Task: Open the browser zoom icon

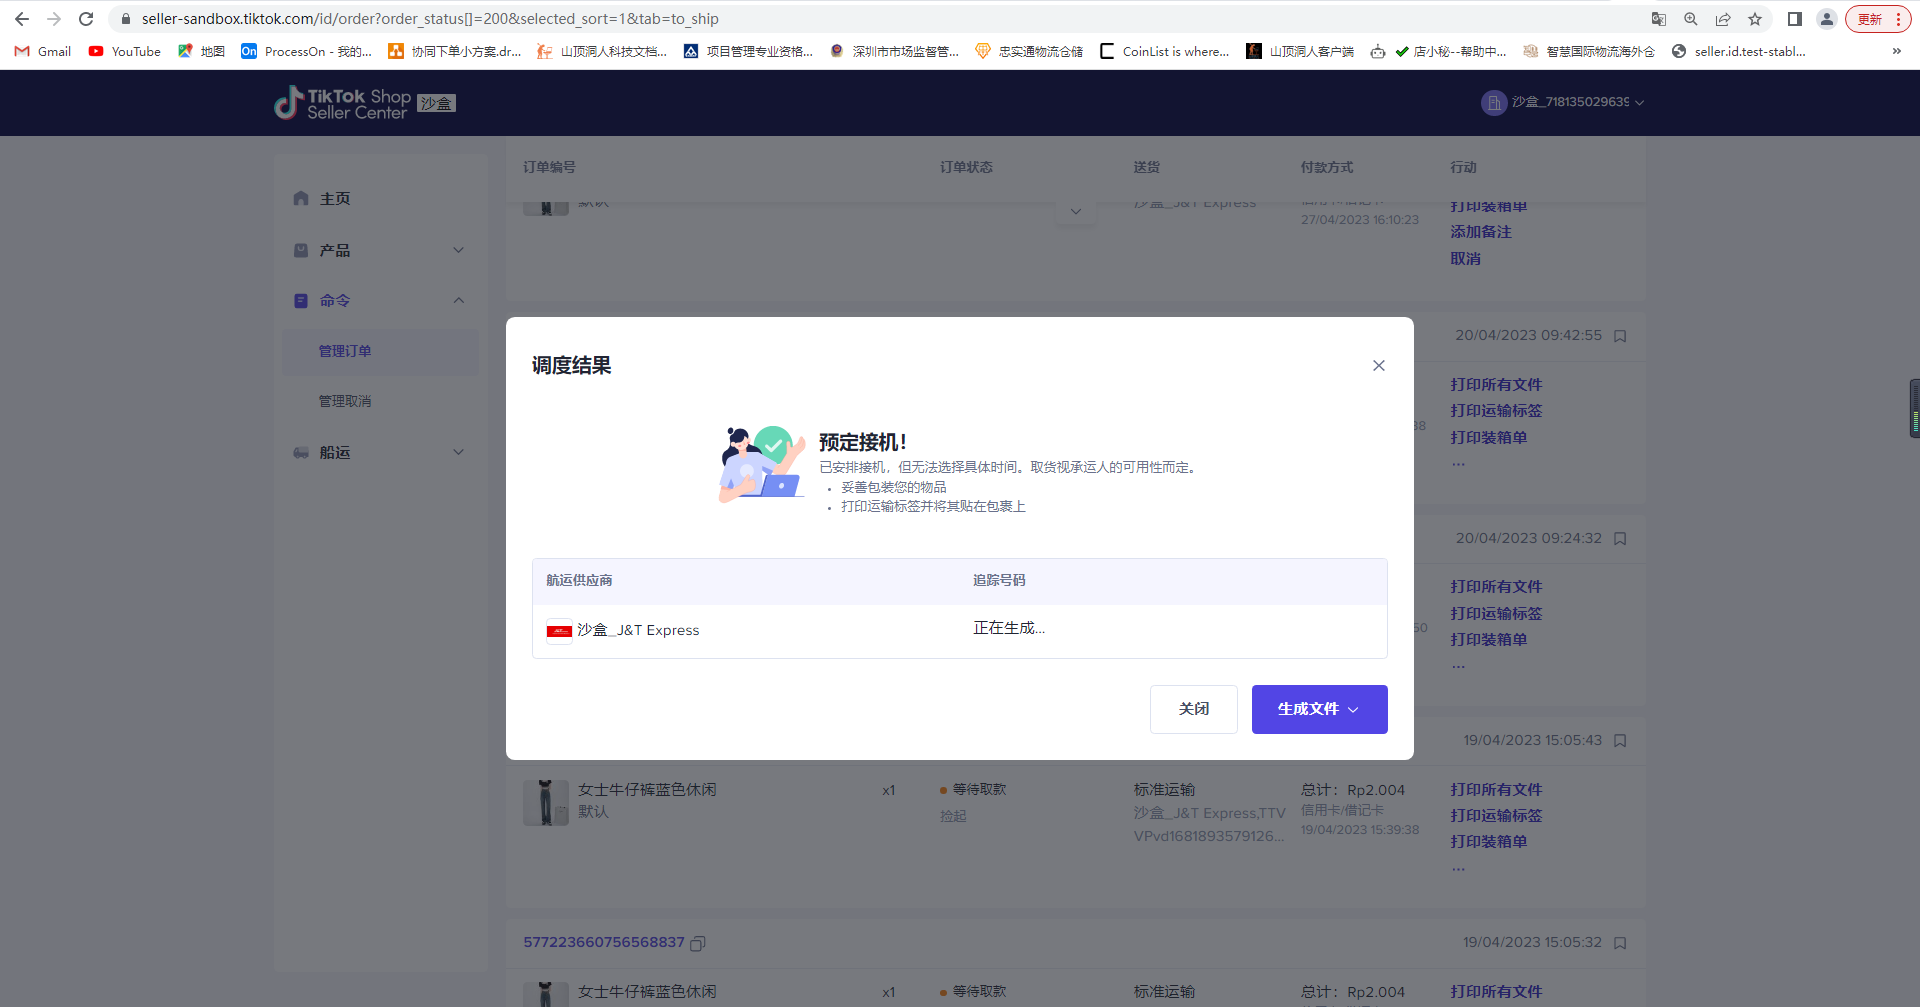Action: tap(1690, 19)
